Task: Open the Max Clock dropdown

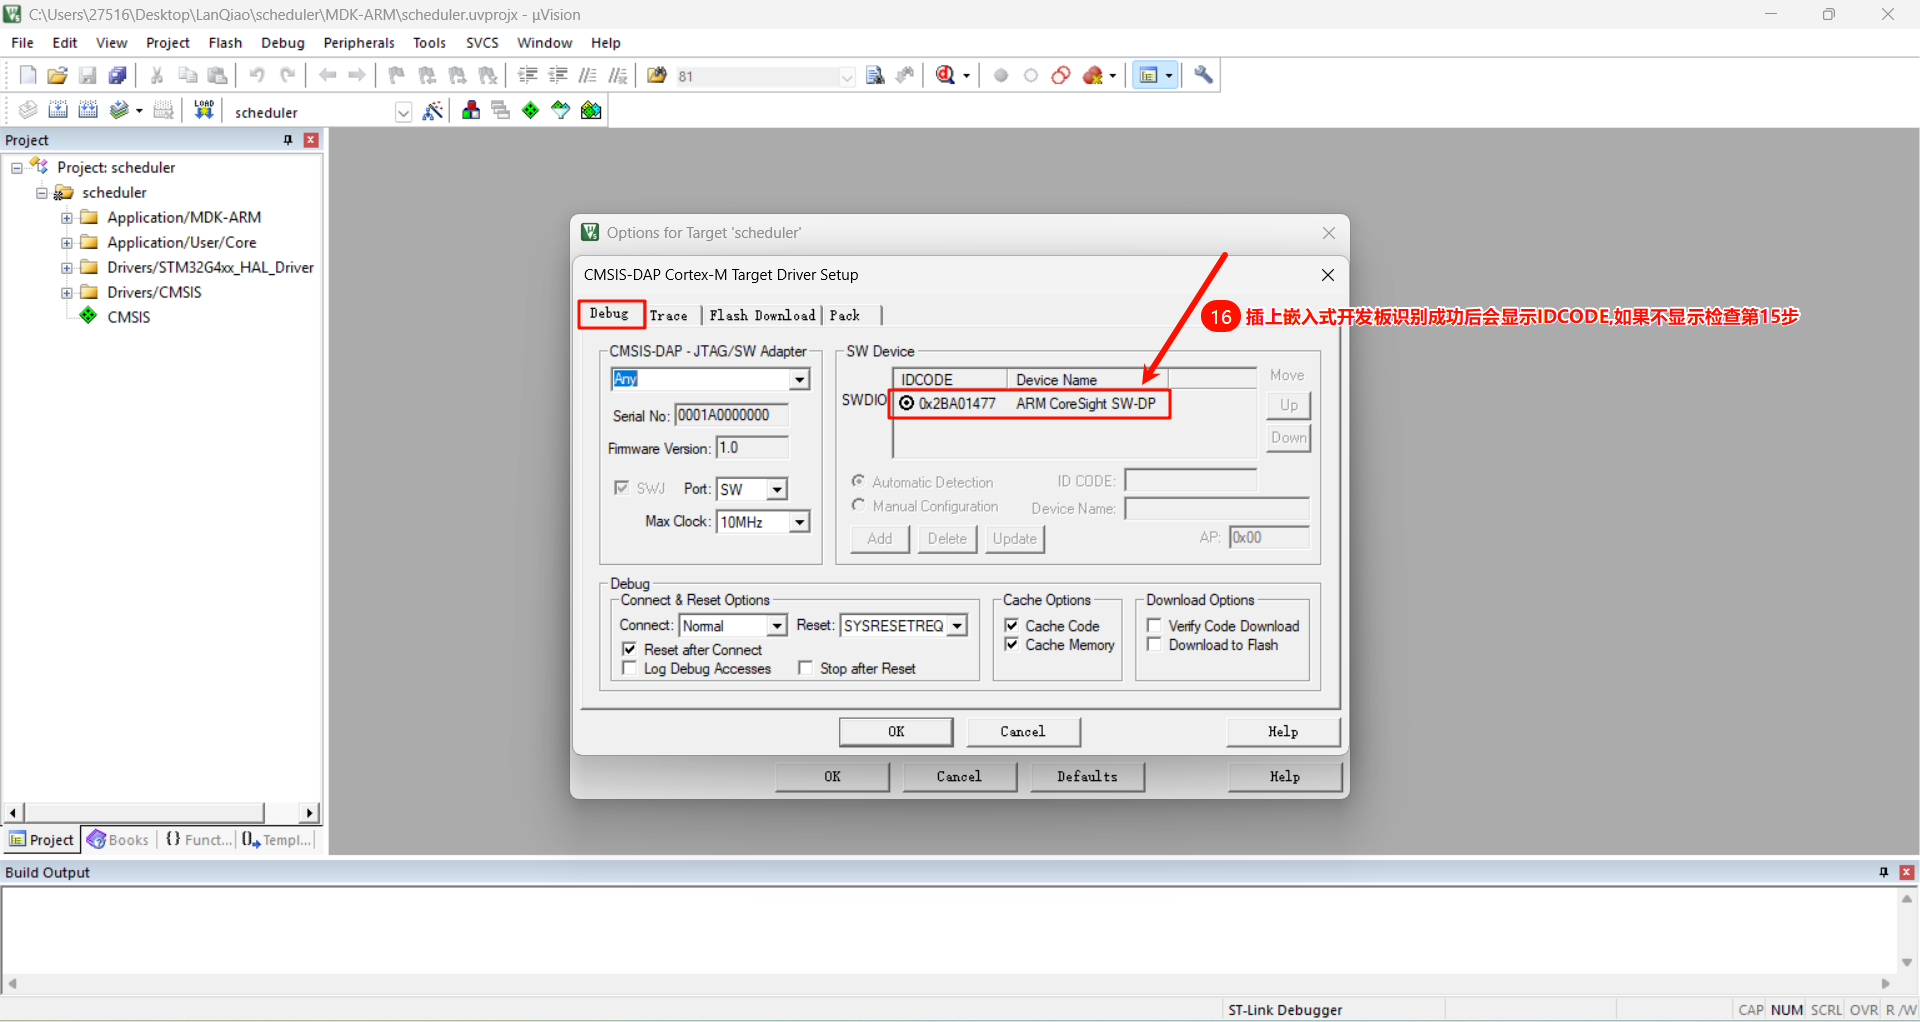Action: 799,522
